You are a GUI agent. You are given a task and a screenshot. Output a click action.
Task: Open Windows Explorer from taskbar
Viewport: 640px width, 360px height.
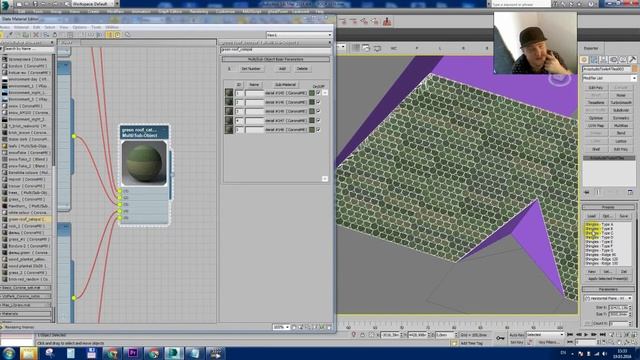tap(29, 353)
